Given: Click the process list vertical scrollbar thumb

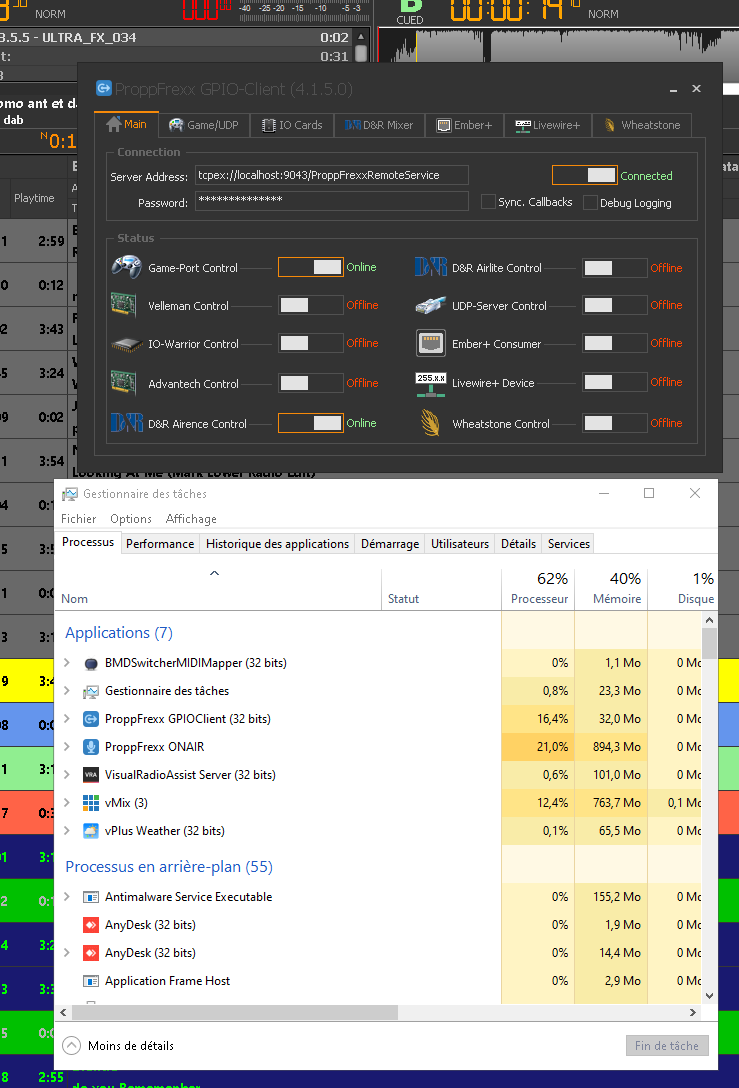Looking at the screenshot, I should tap(709, 643).
